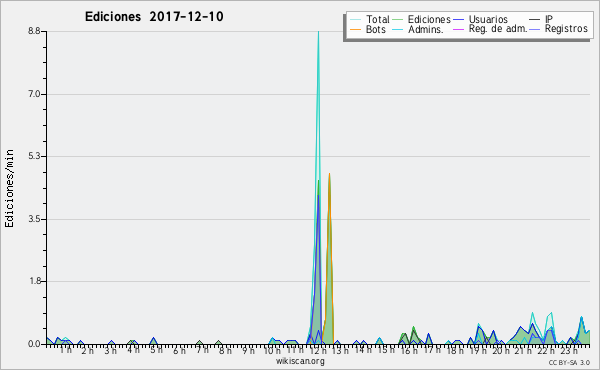Click the 'Ediciones/min' y-axis label

(x=9, y=188)
